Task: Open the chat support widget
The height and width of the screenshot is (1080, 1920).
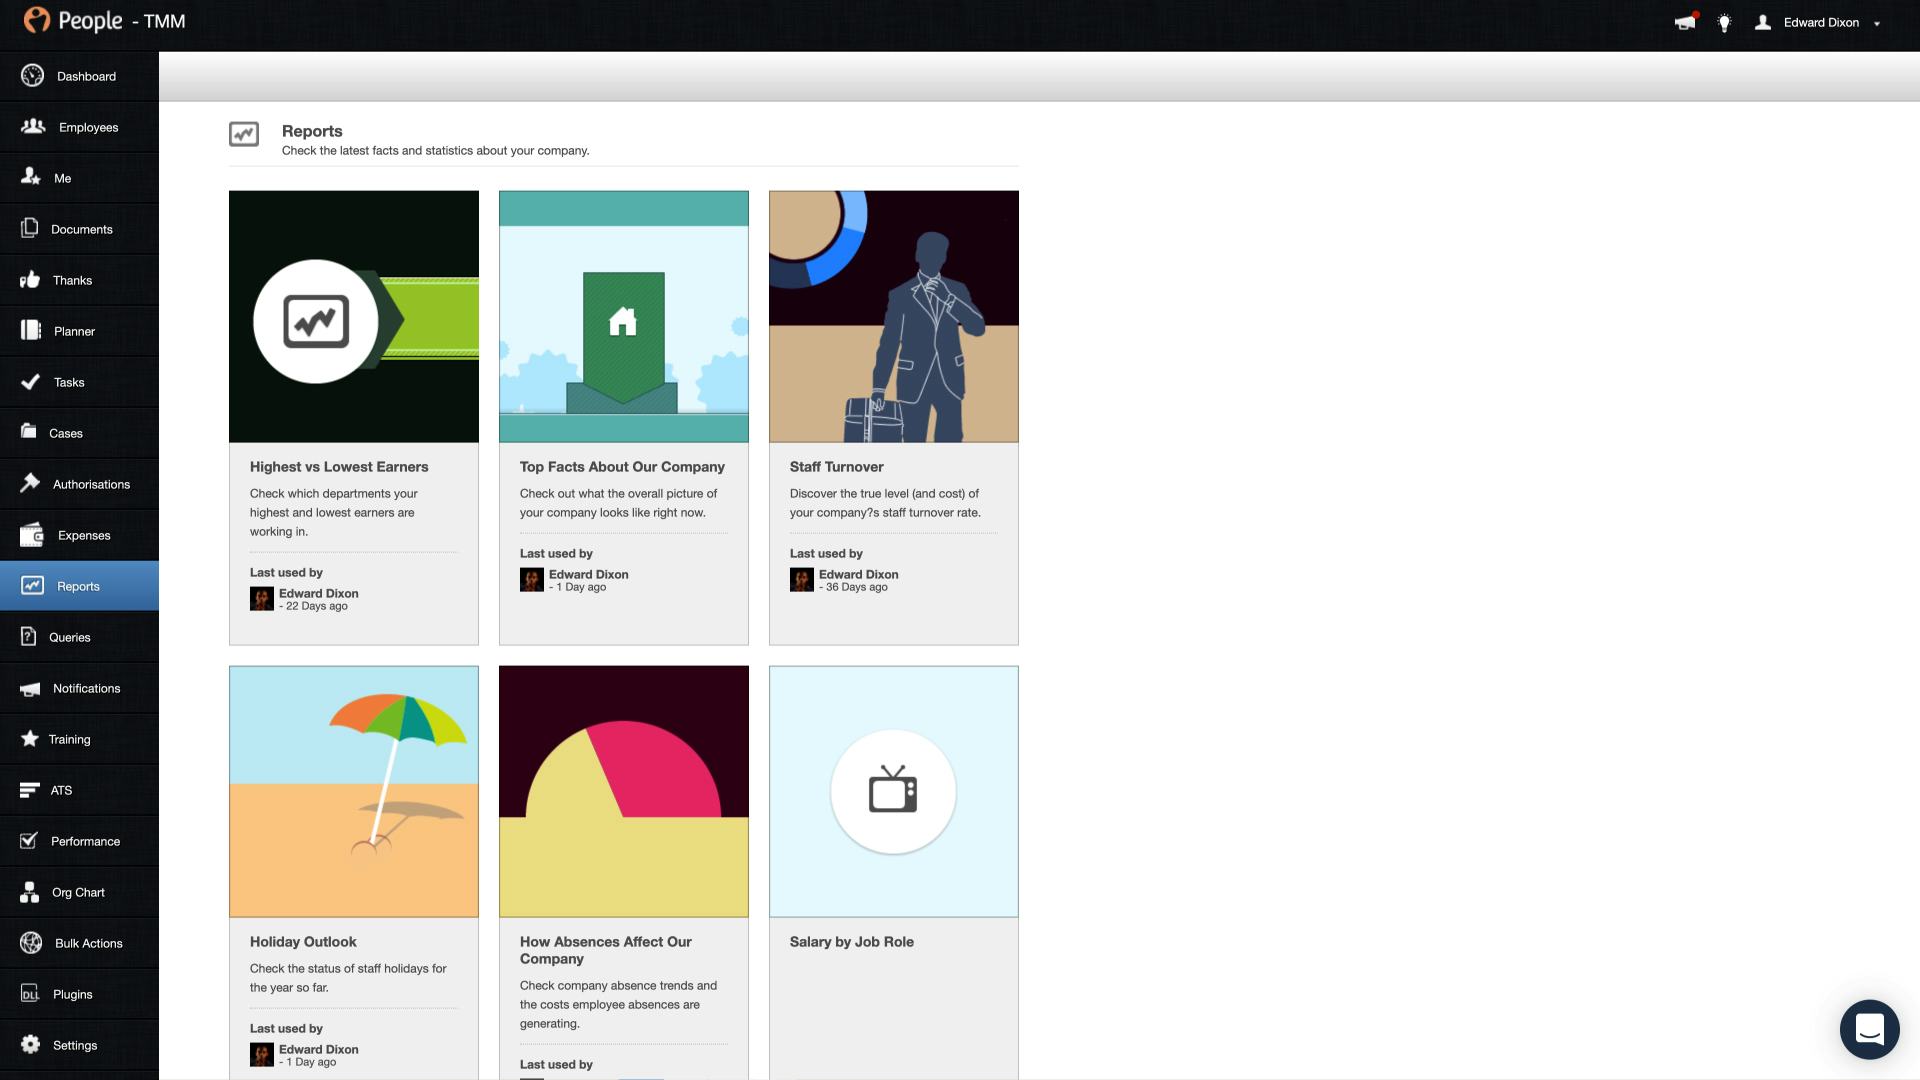Action: (1869, 1029)
